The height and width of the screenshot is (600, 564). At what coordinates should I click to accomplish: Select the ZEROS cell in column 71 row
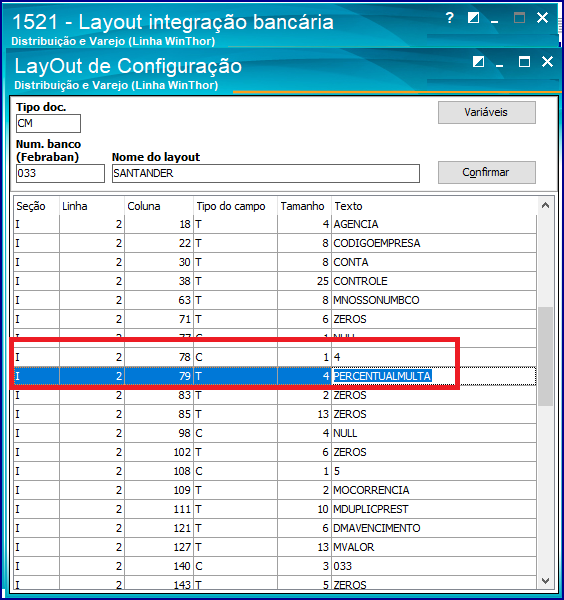(434, 319)
